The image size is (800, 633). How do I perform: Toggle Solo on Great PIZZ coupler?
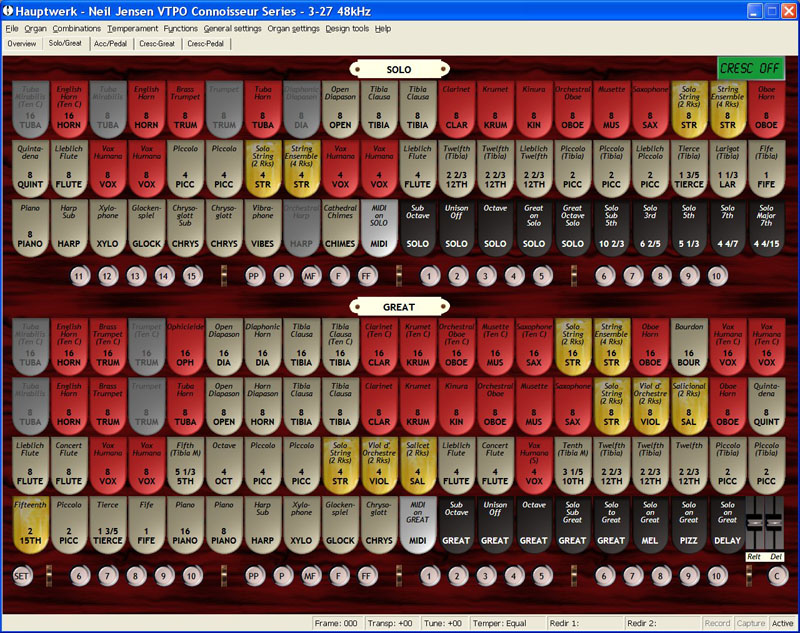pyautogui.click(x=689, y=525)
